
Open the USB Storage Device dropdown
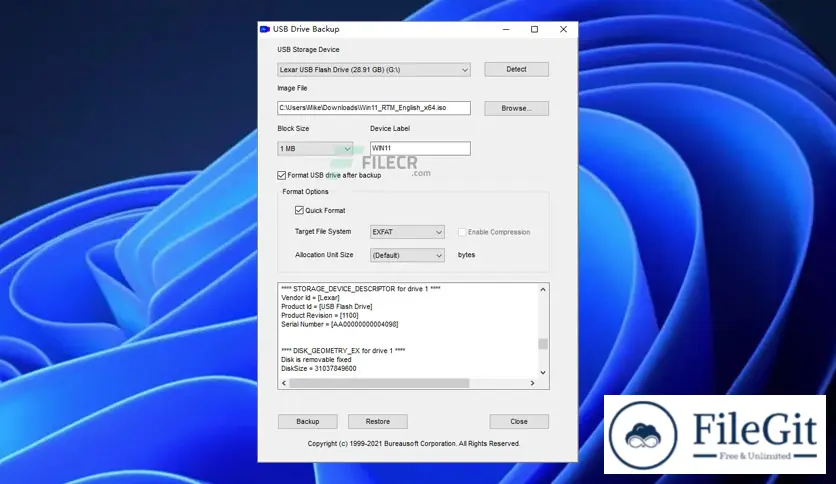374,70
